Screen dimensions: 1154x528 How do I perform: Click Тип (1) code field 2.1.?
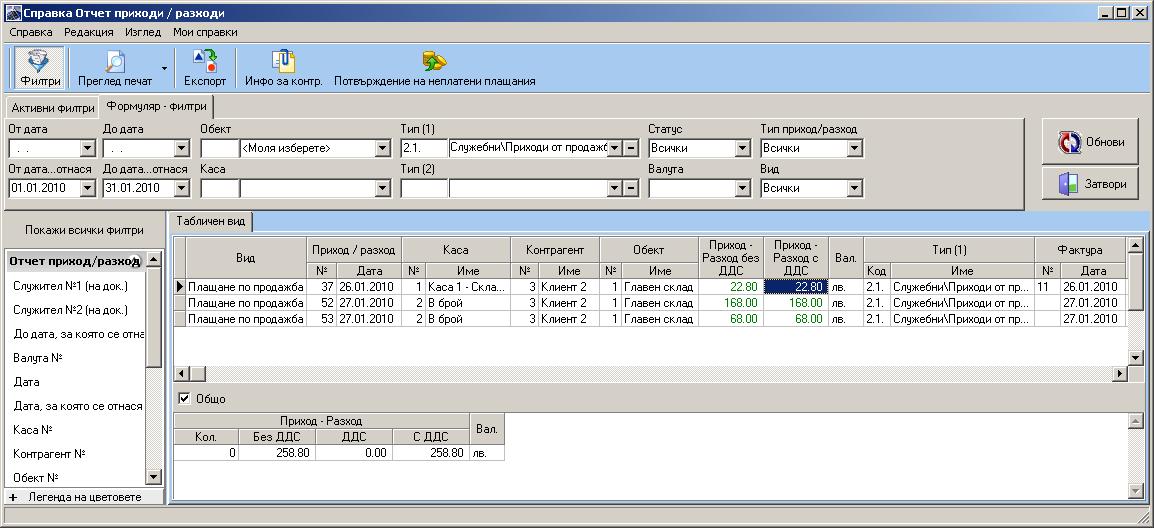pyautogui.click(x=424, y=149)
